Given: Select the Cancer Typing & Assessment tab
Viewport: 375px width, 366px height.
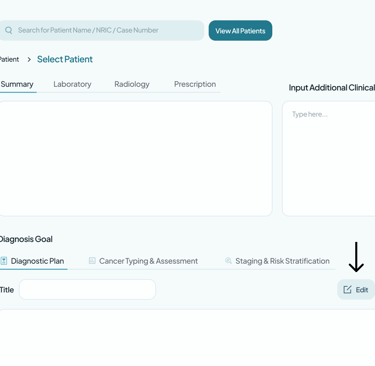Looking at the screenshot, I should click(x=143, y=261).
